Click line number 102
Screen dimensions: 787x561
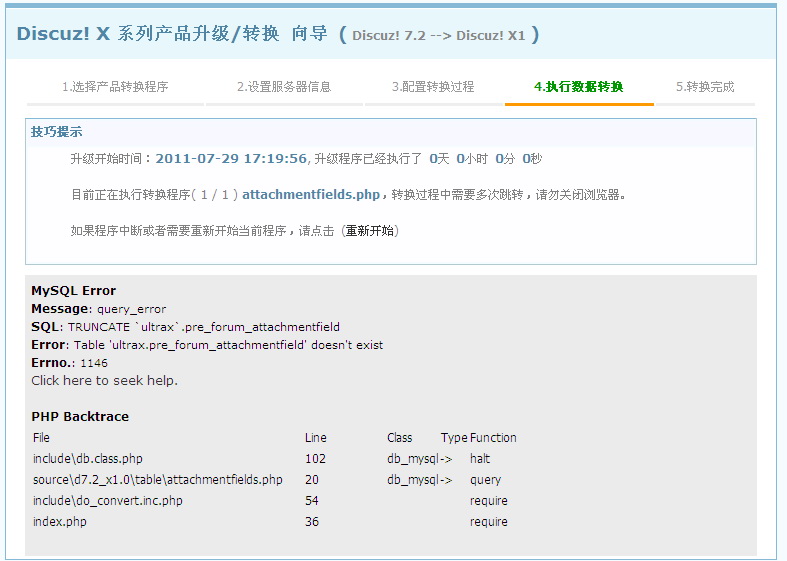315,459
